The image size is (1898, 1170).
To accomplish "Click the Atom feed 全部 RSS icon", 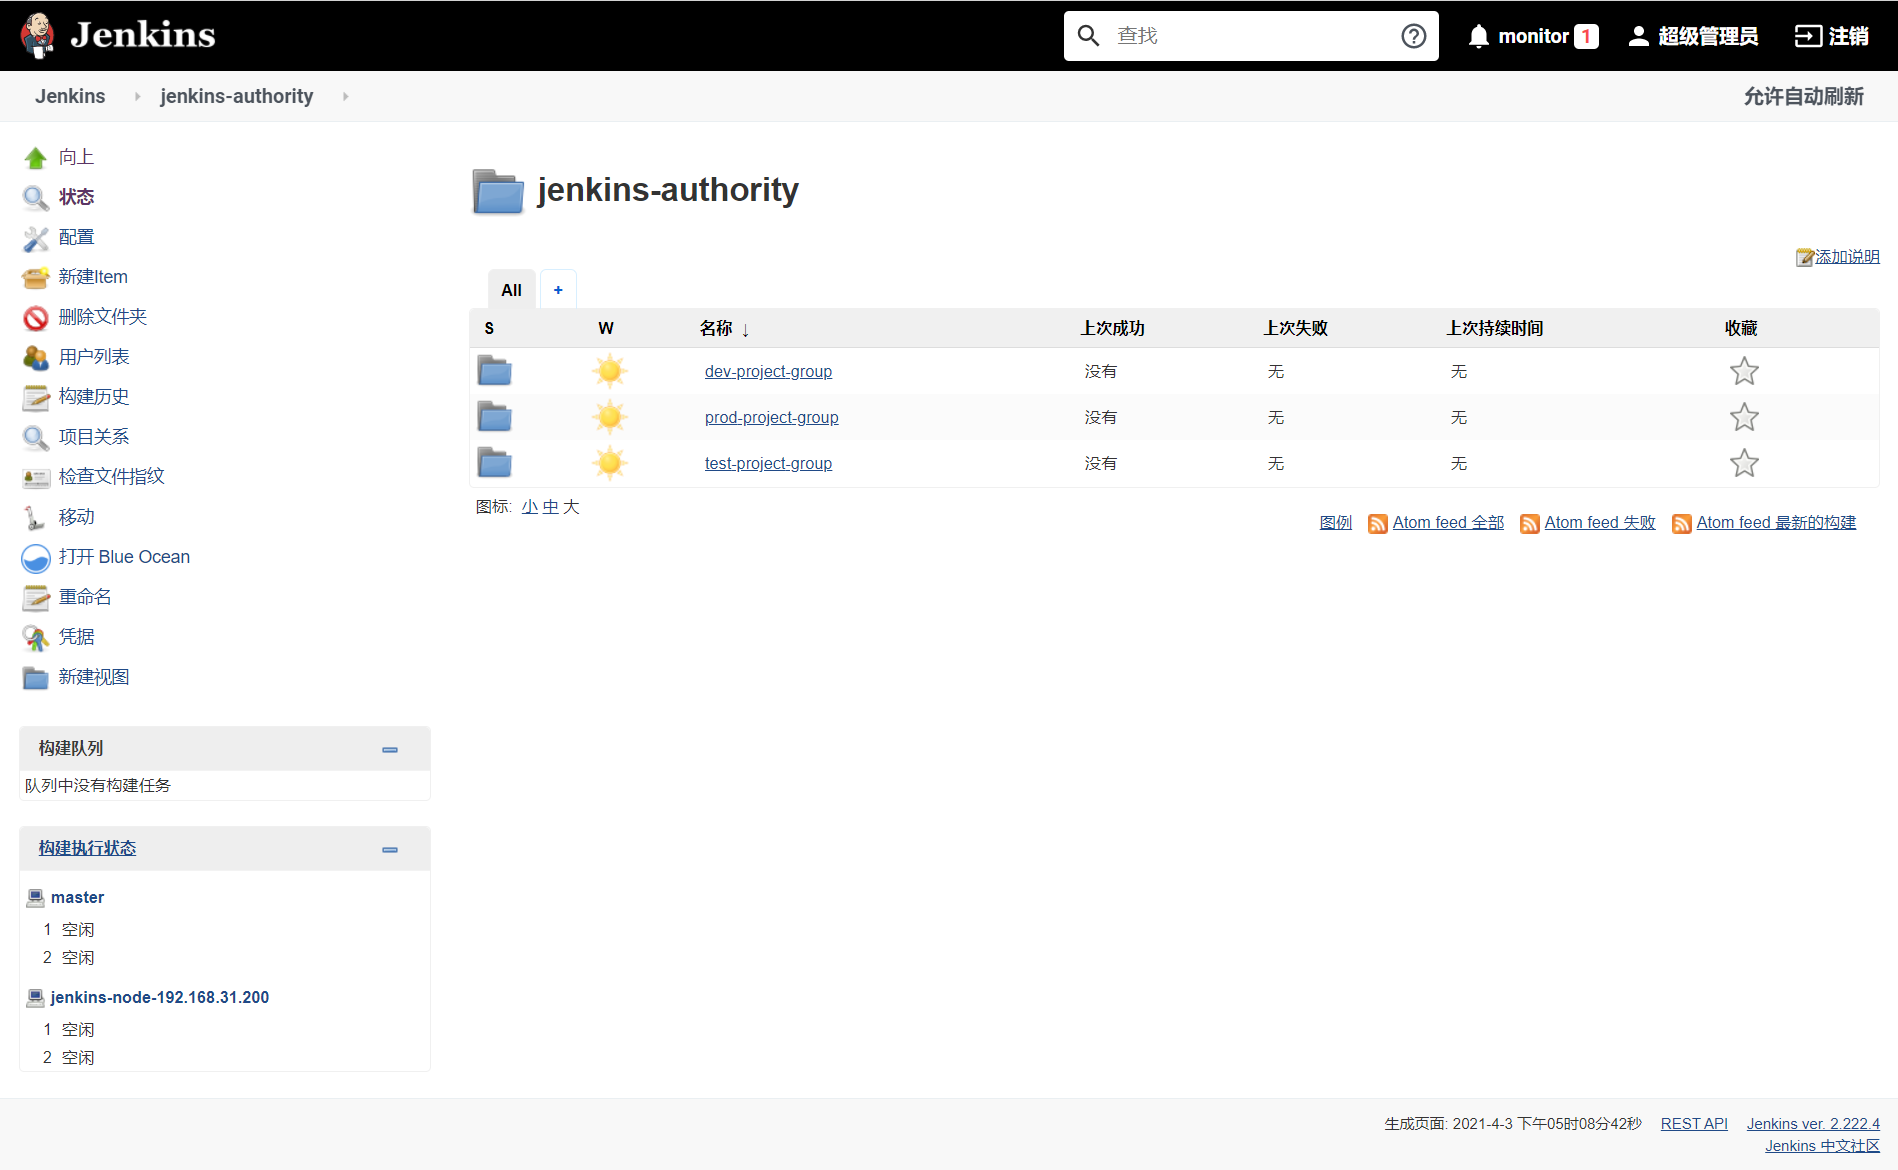I will tap(1378, 523).
